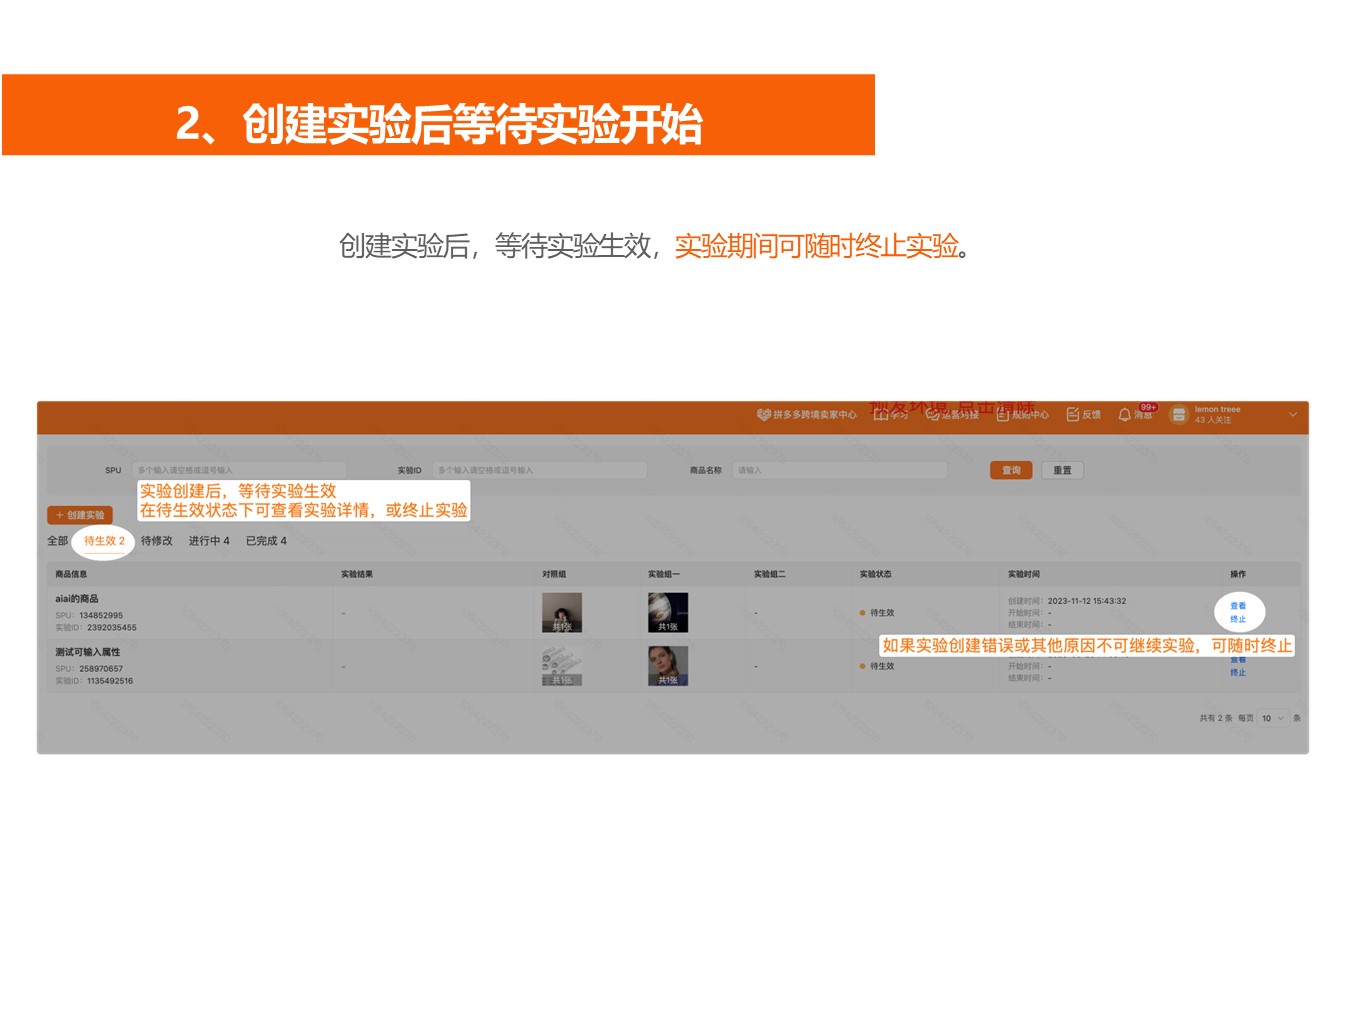Click 终止 for aiai的商品 experiment
The height and width of the screenshot is (1024, 1365).
click(1238, 619)
